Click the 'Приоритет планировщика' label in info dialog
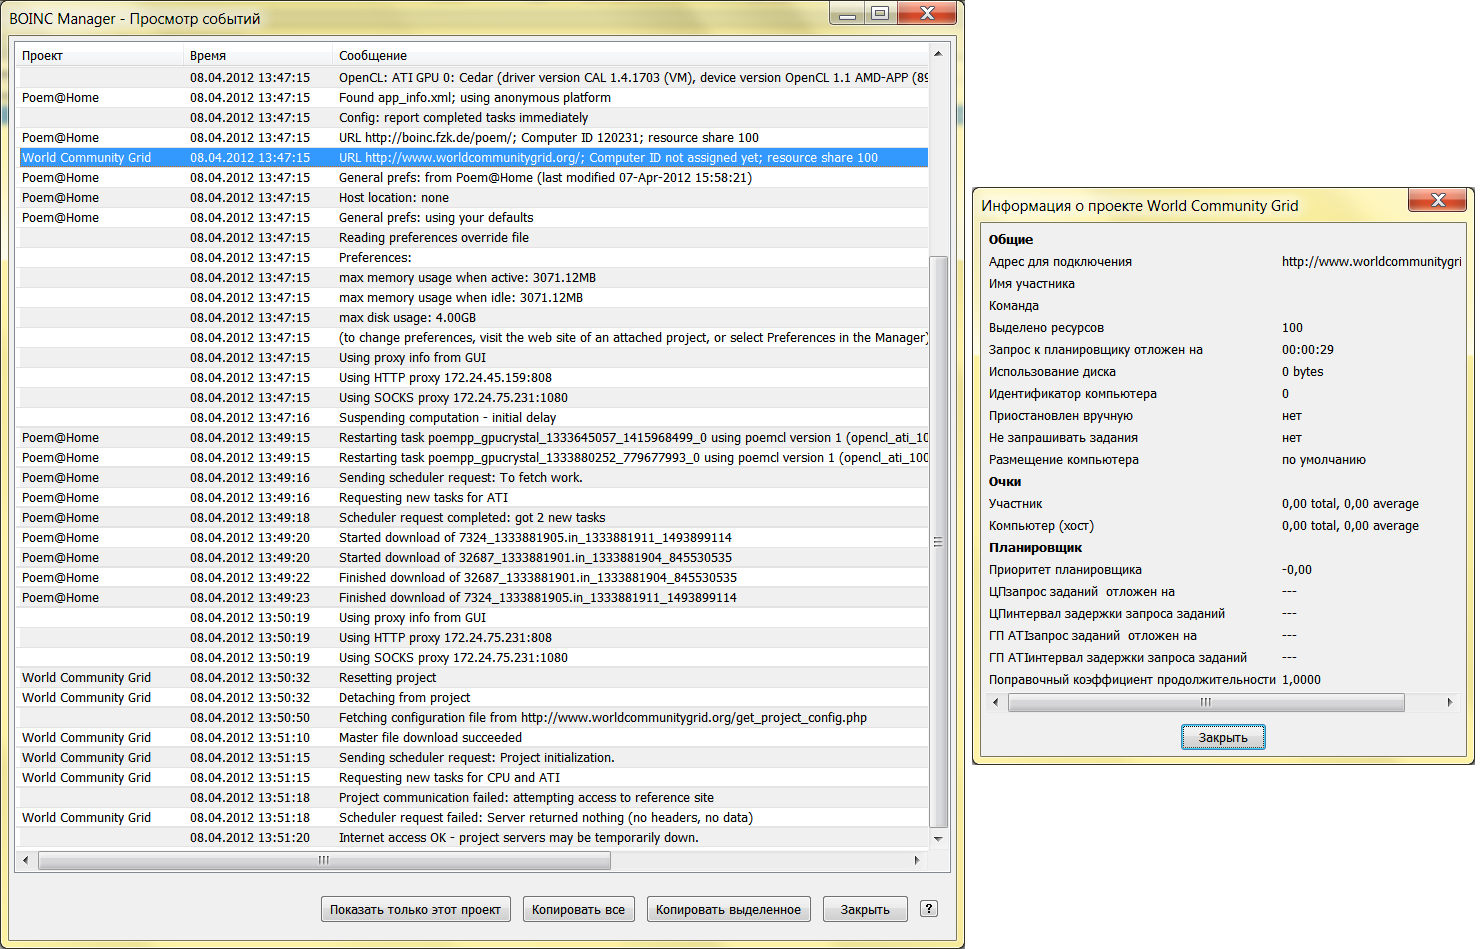Screen dimensions: 1482x949 tap(1065, 569)
